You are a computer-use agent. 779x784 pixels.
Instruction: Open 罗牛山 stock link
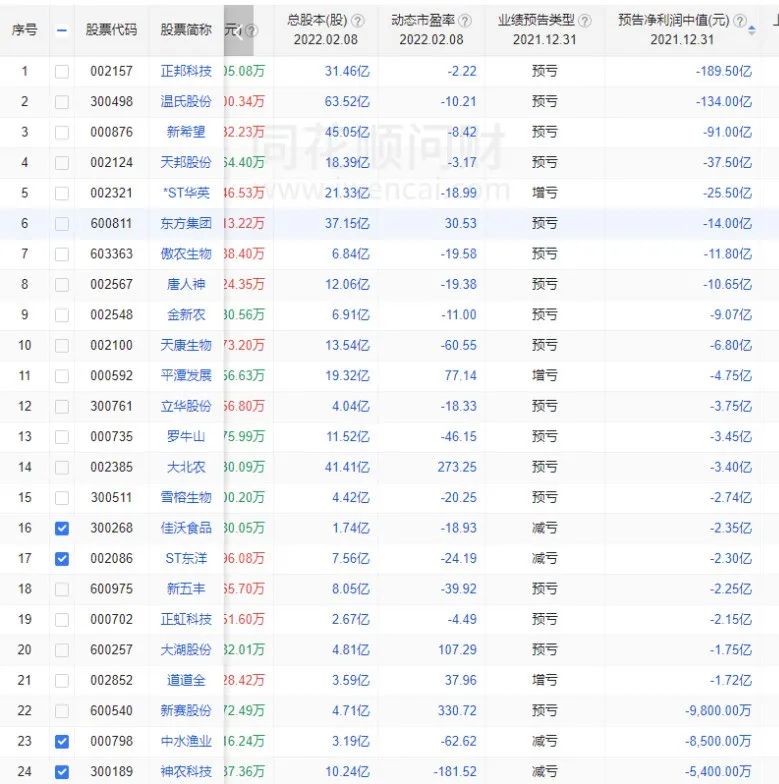[186, 436]
